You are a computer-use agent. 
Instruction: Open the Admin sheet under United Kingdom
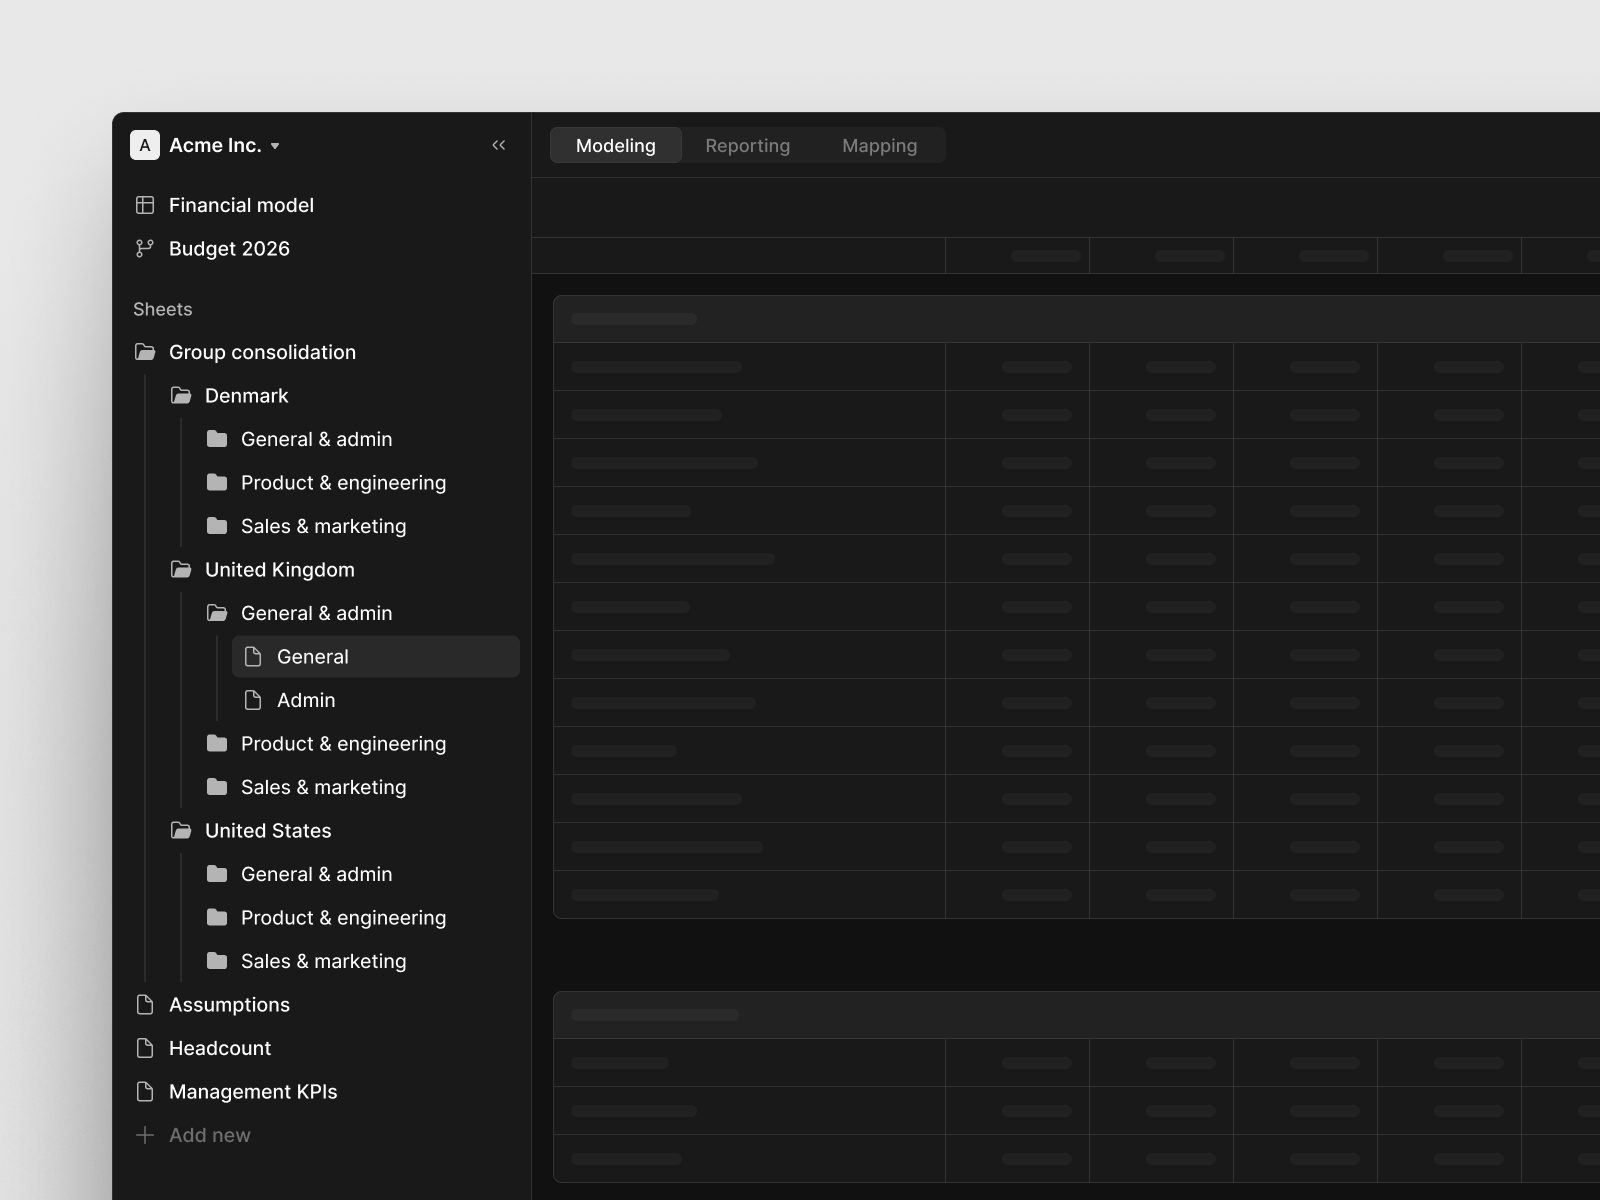pos(306,700)
